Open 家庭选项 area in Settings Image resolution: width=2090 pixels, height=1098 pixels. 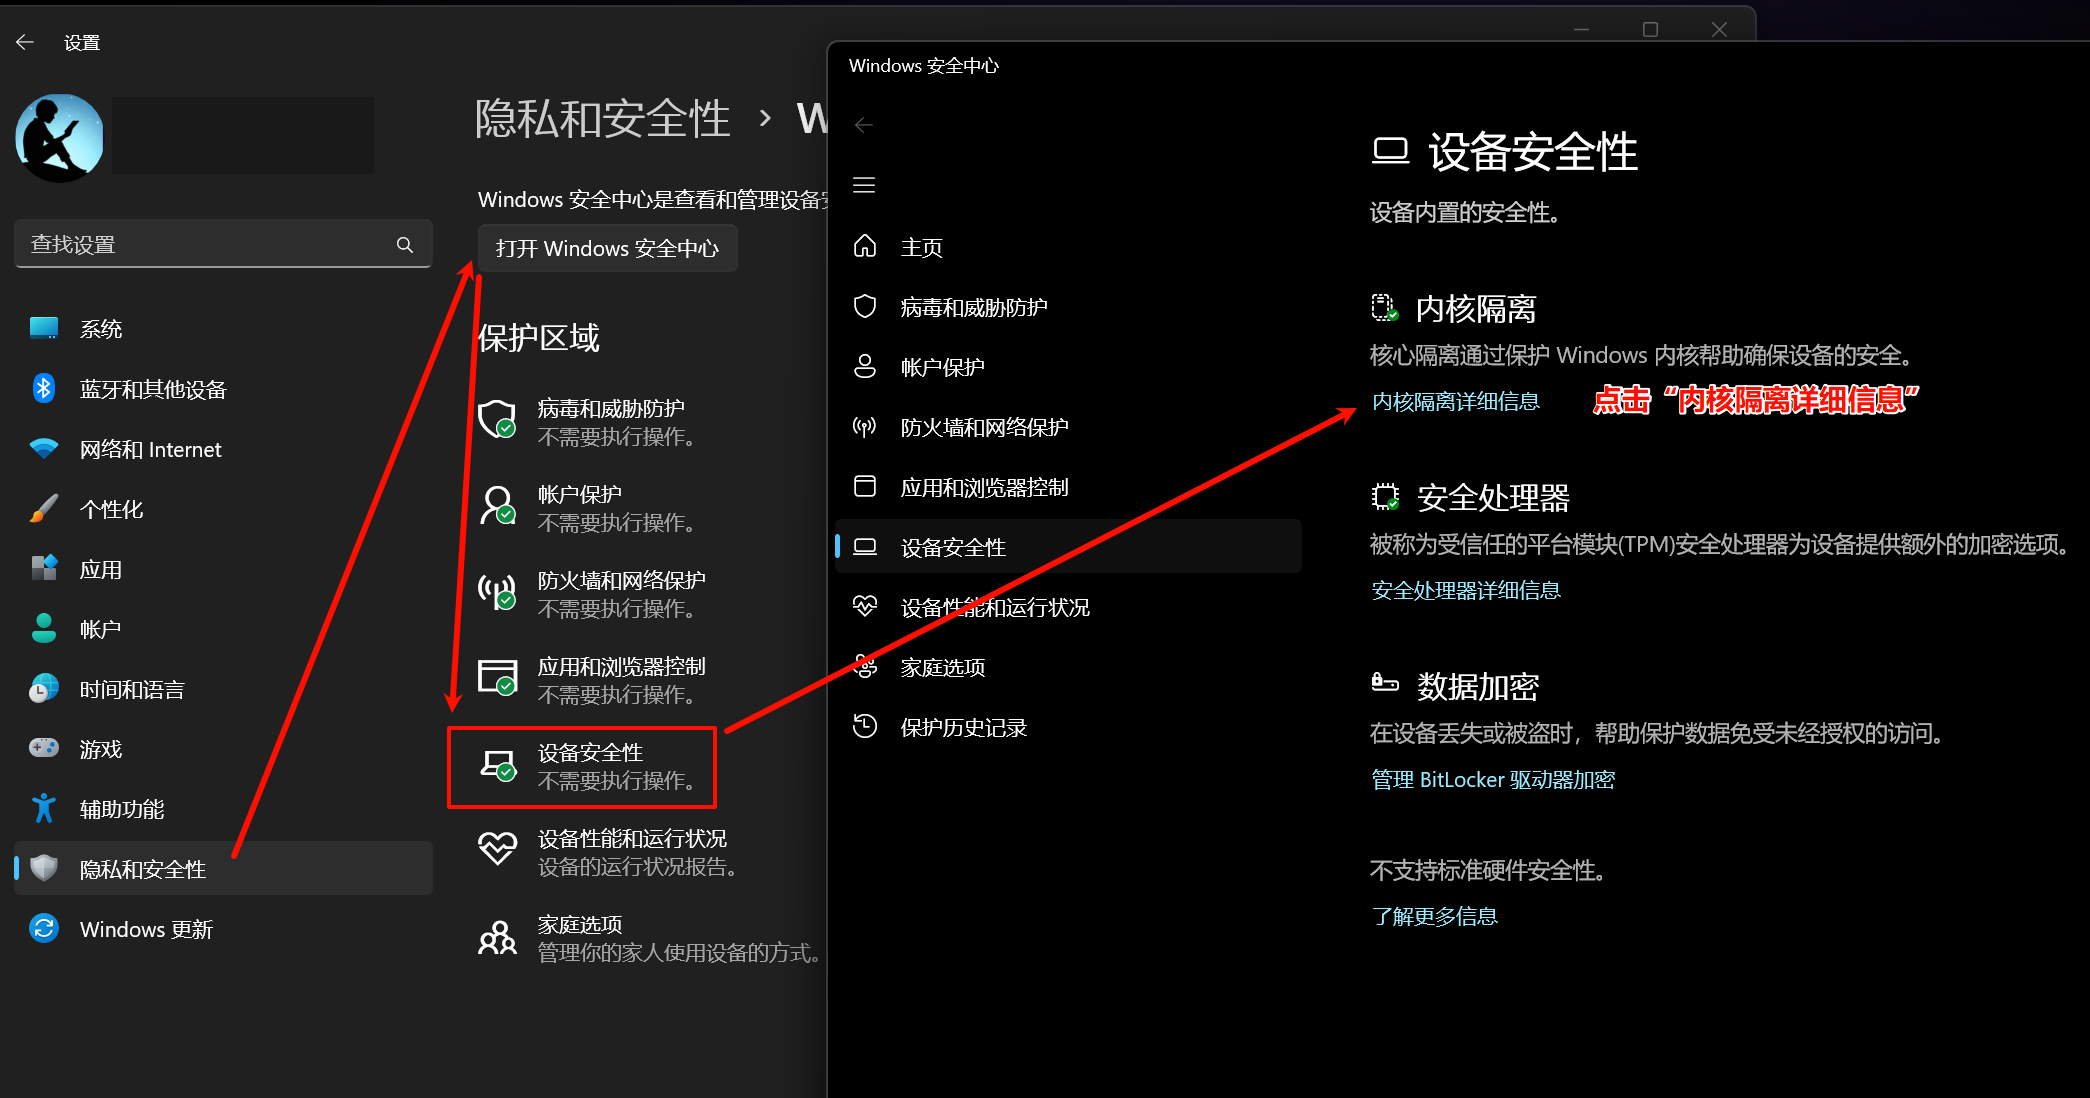[x=650, y=938]
